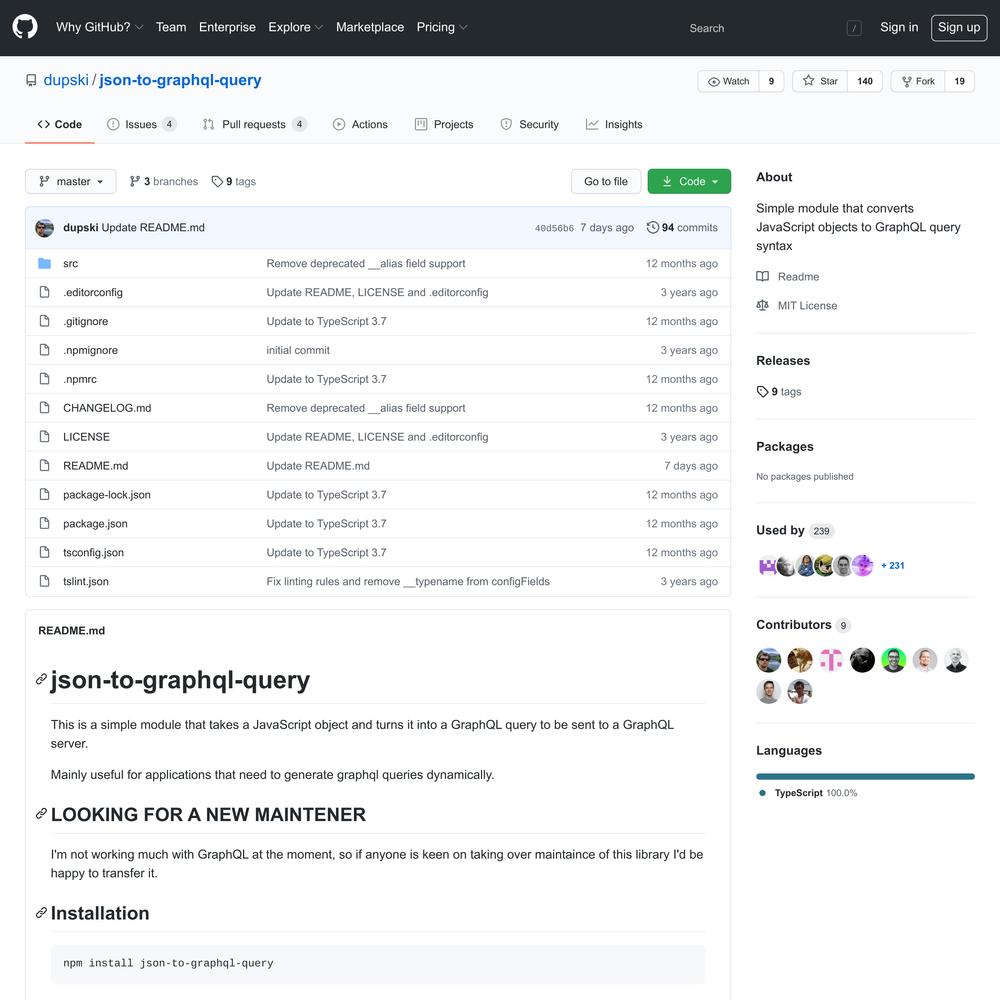Click the Go to file button
This screenshot has height=1000, width=1000.
pos(606,181)
